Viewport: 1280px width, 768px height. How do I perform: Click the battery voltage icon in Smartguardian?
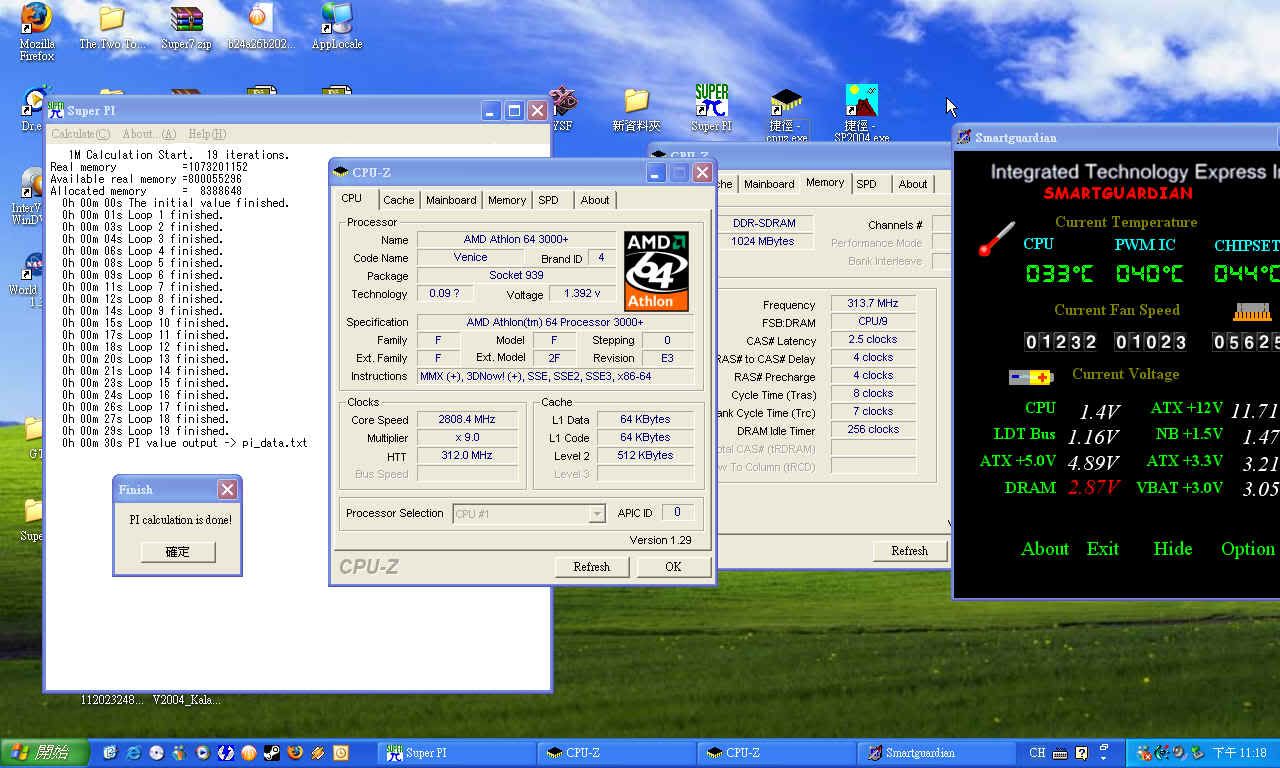[x=1031, y=377]
